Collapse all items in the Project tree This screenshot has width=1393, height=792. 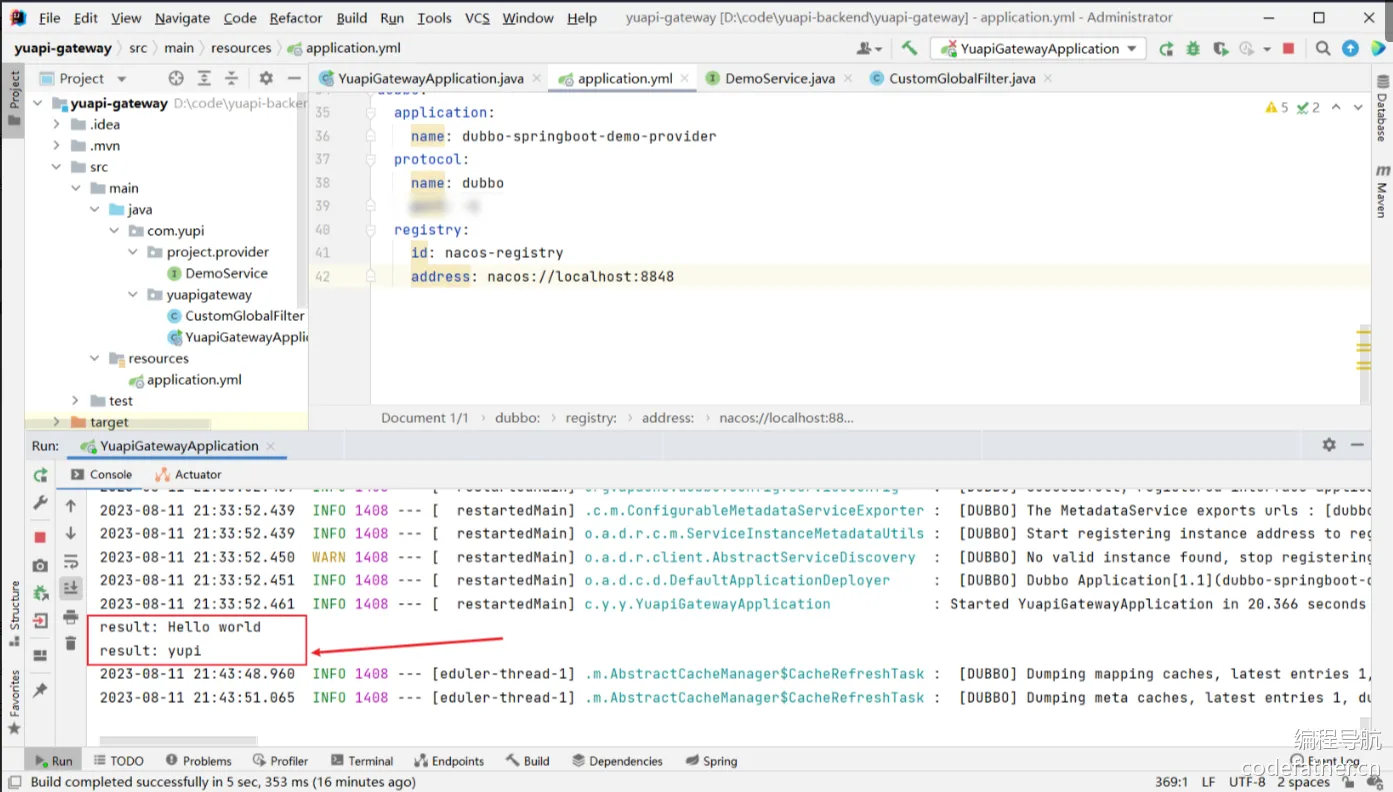coord(231,78)
